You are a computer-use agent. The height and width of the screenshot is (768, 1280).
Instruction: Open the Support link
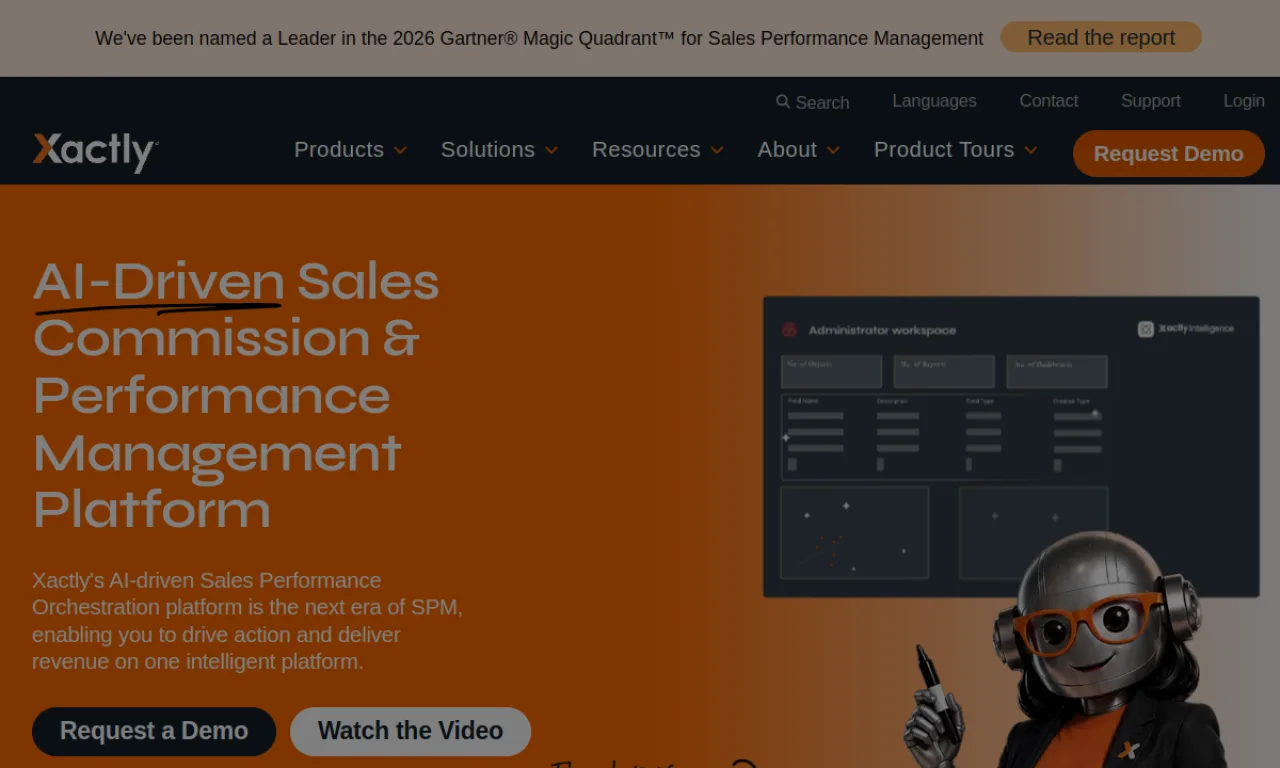(x=1150, y=101)
